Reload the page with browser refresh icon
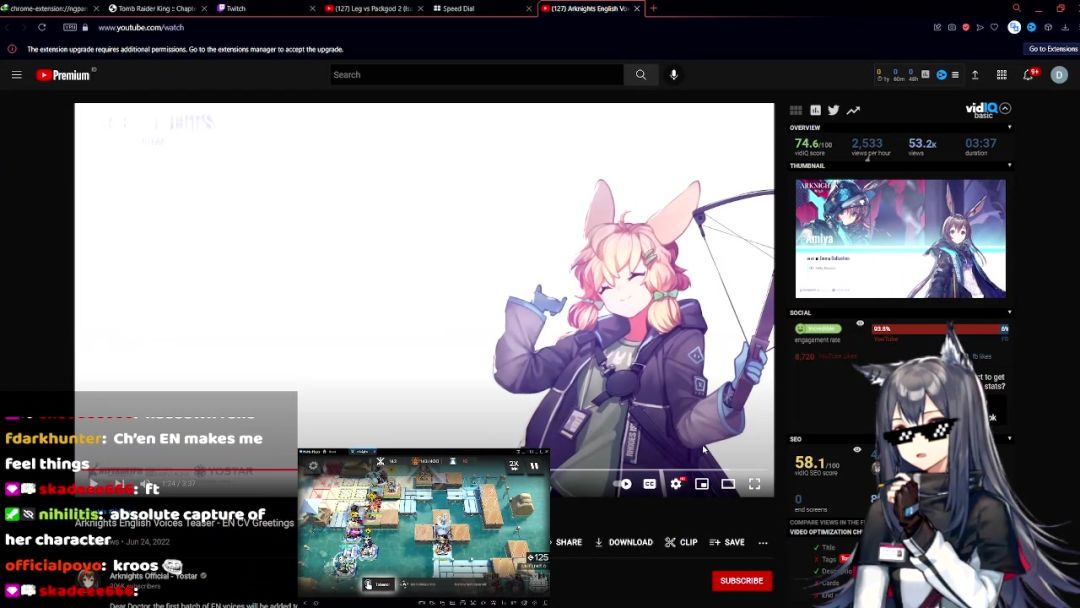1080x608 pixels. tap(42, 28)
